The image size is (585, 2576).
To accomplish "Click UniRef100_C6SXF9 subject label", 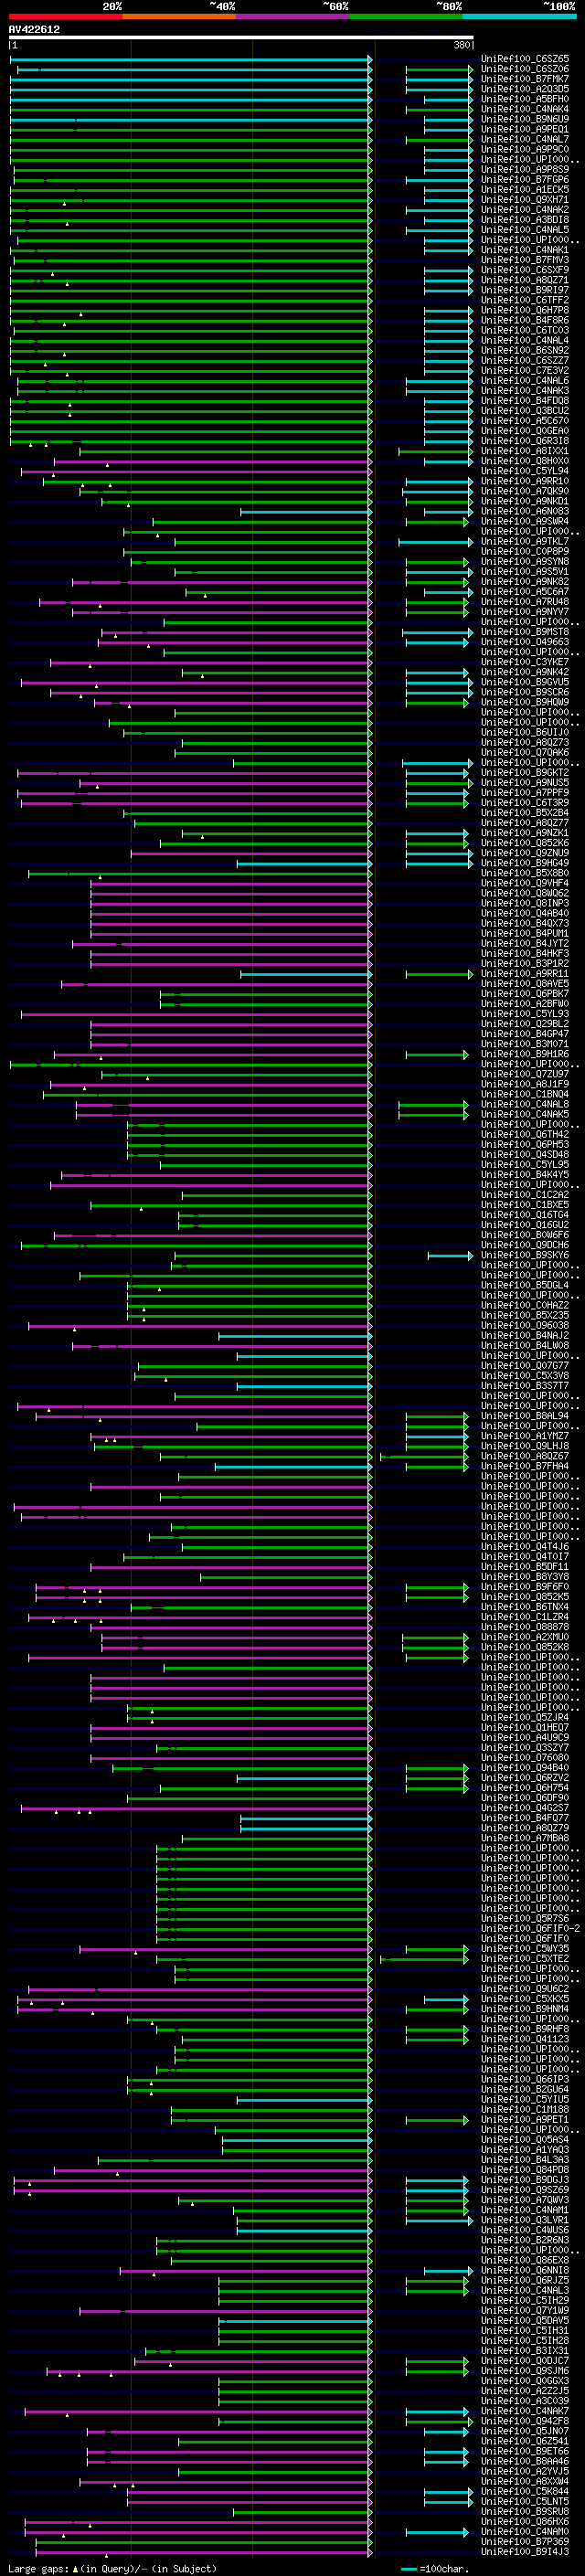I will click(525, 270).
